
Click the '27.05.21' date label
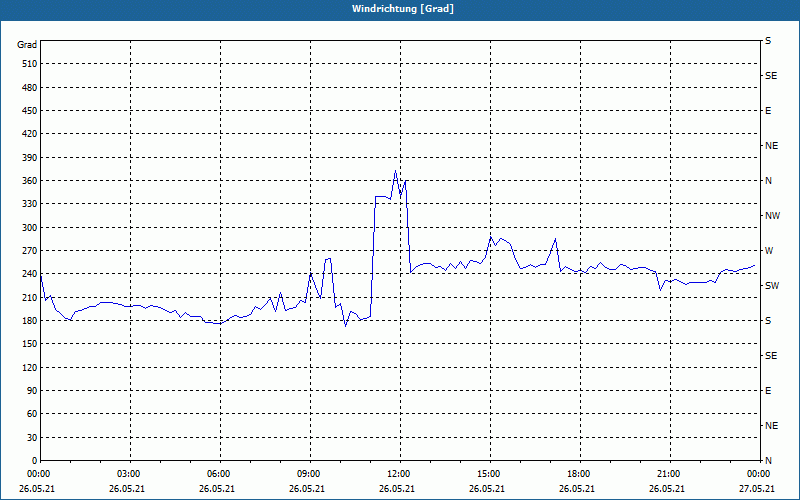[x=759, y=489]
